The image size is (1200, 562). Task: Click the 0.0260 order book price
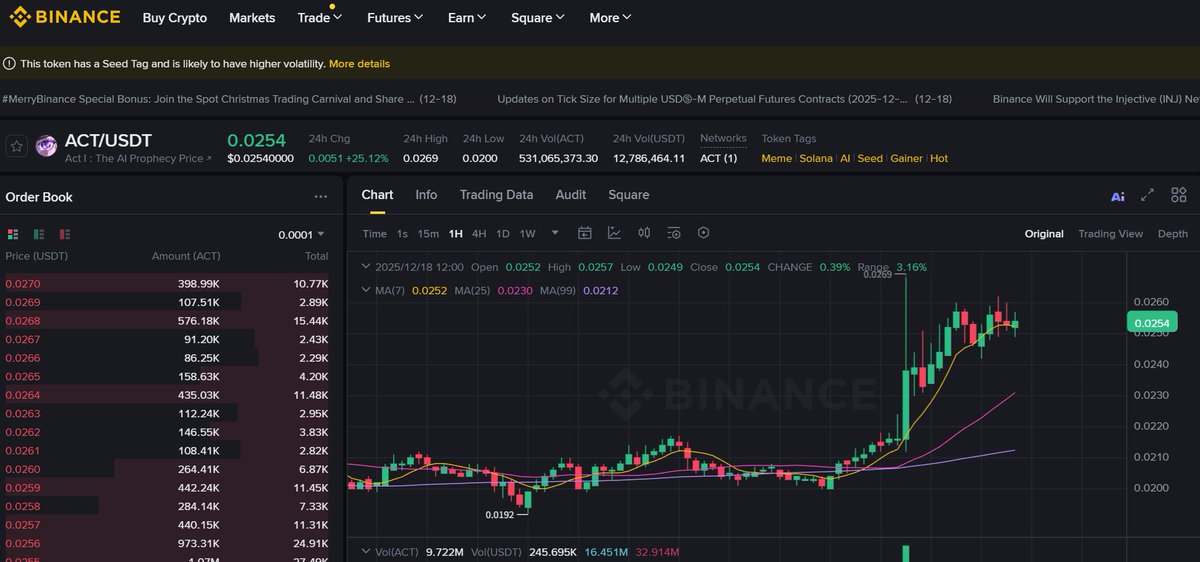23,469
